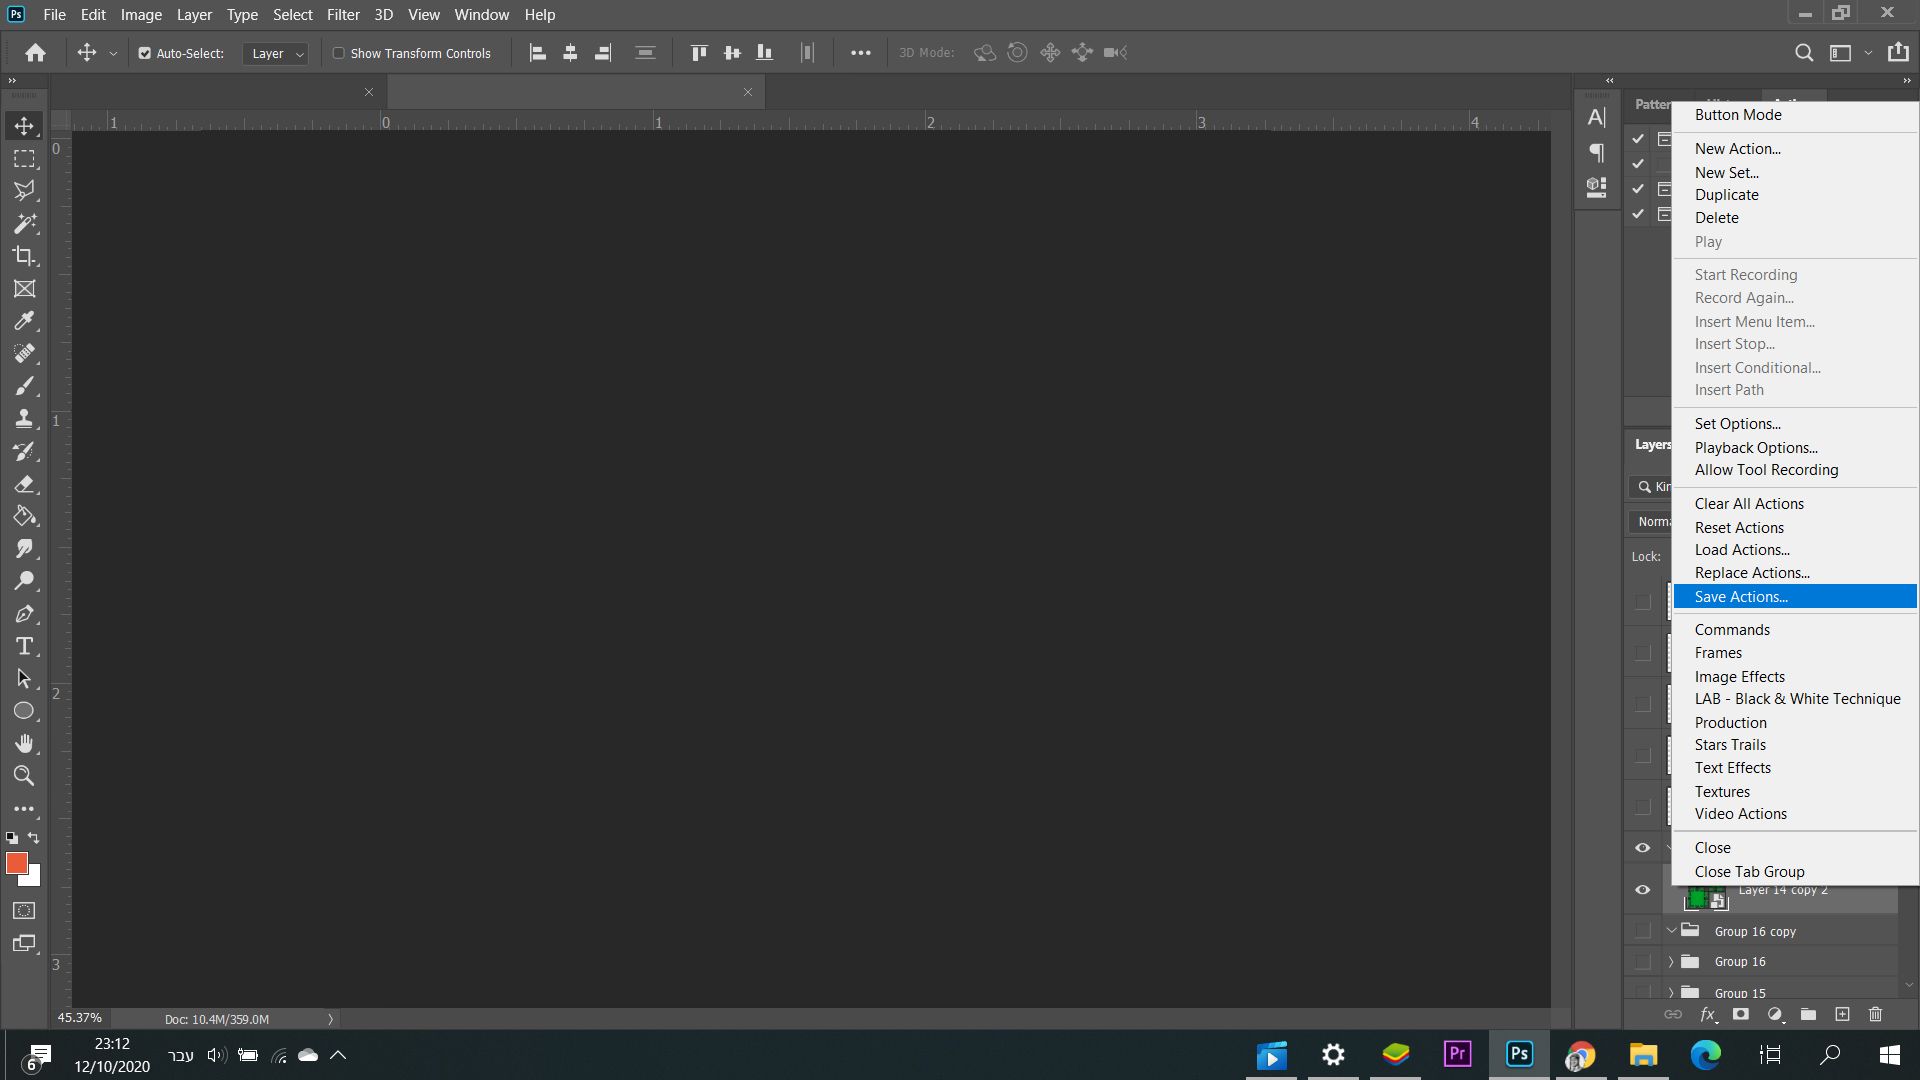Open Premiere Pro from the taskbar
The image size is (1920, 1080).
1457,1054
